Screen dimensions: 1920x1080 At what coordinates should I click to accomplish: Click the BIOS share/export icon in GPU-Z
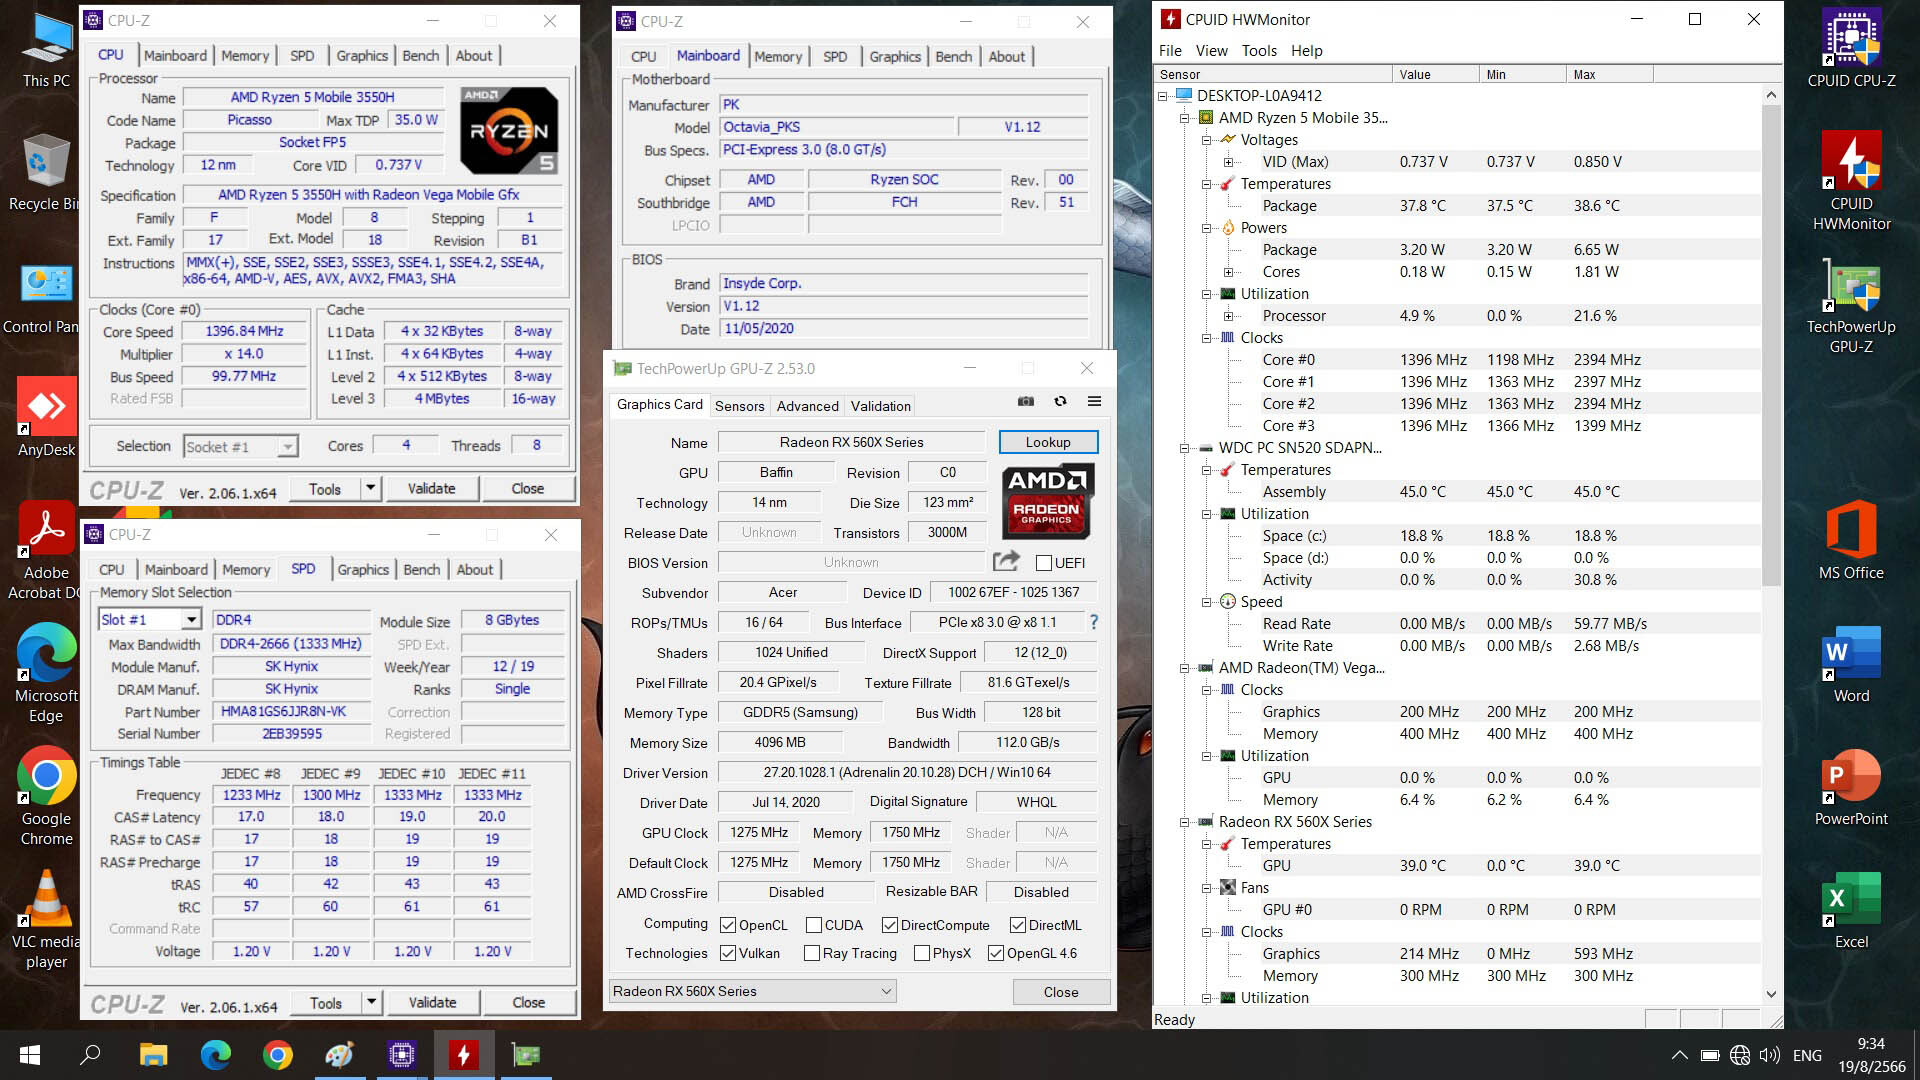(x=1006, y=561)
